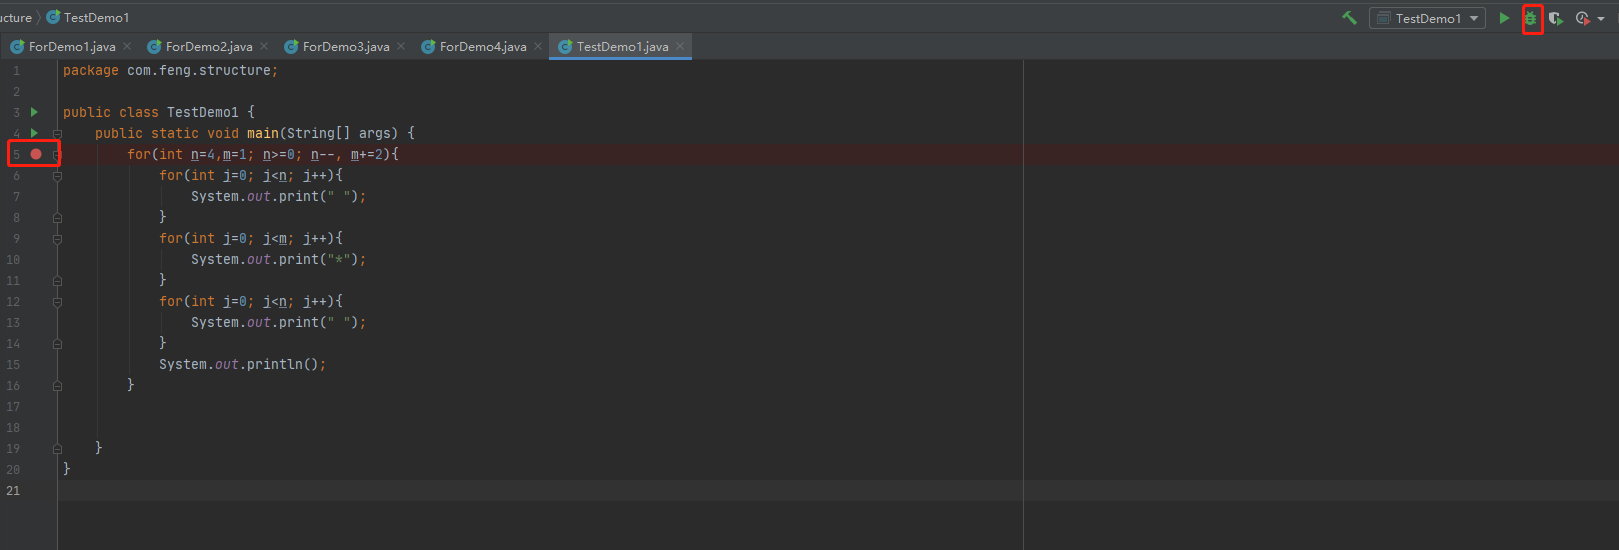Click 'String[] args' parameter text
The height and width of the screenshot is (550, 1619).
(339, 133)
